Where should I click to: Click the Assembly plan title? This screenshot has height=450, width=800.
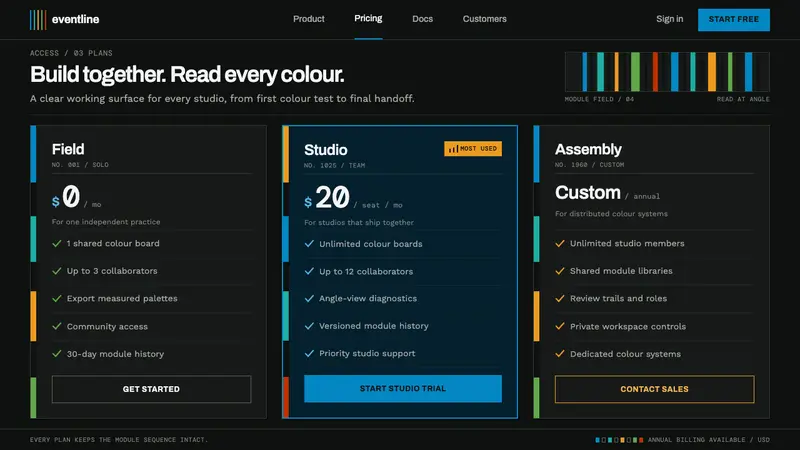[588, 149]
